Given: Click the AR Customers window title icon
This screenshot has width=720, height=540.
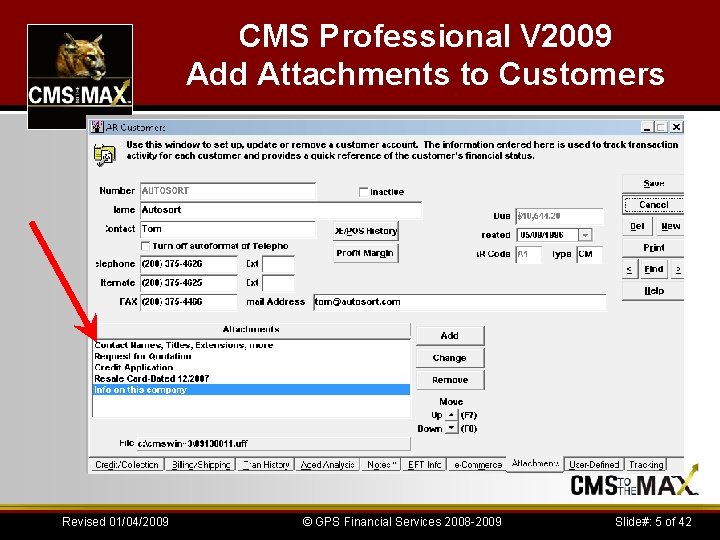Looking at the screenshot, I should pyautogui.click(x=97, y=127).
